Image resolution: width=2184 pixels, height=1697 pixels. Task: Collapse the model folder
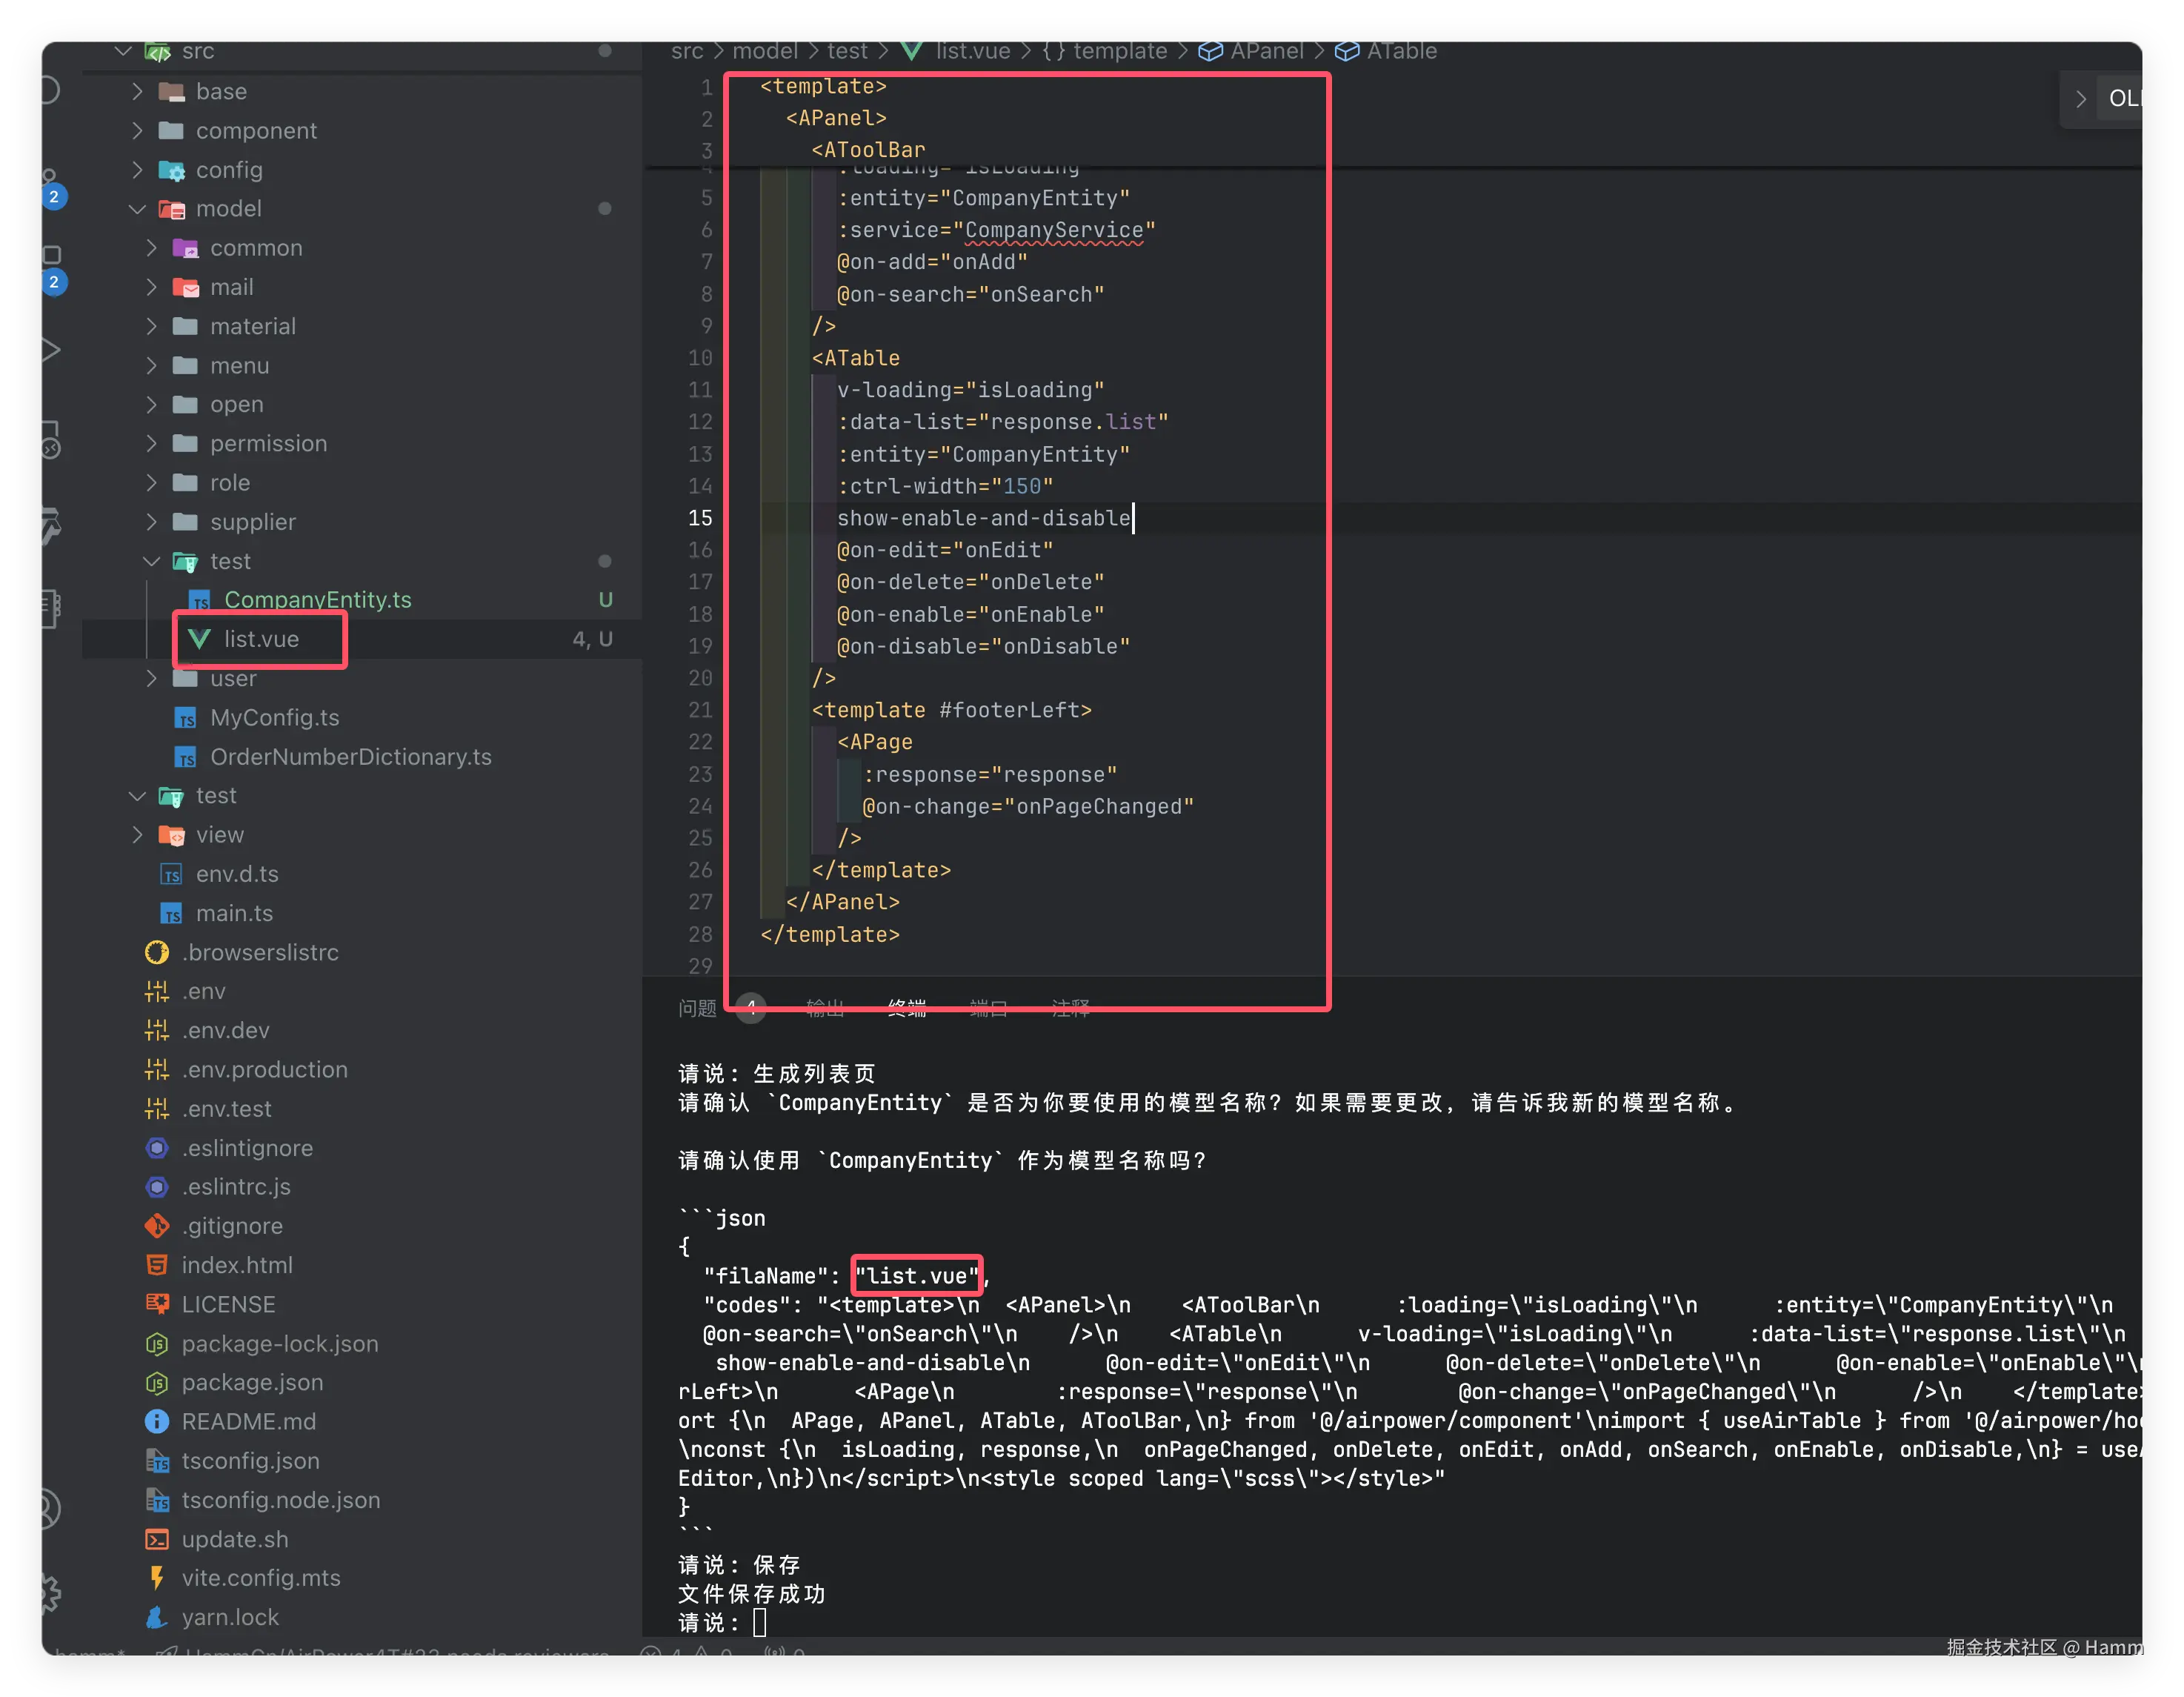[138, 209]
